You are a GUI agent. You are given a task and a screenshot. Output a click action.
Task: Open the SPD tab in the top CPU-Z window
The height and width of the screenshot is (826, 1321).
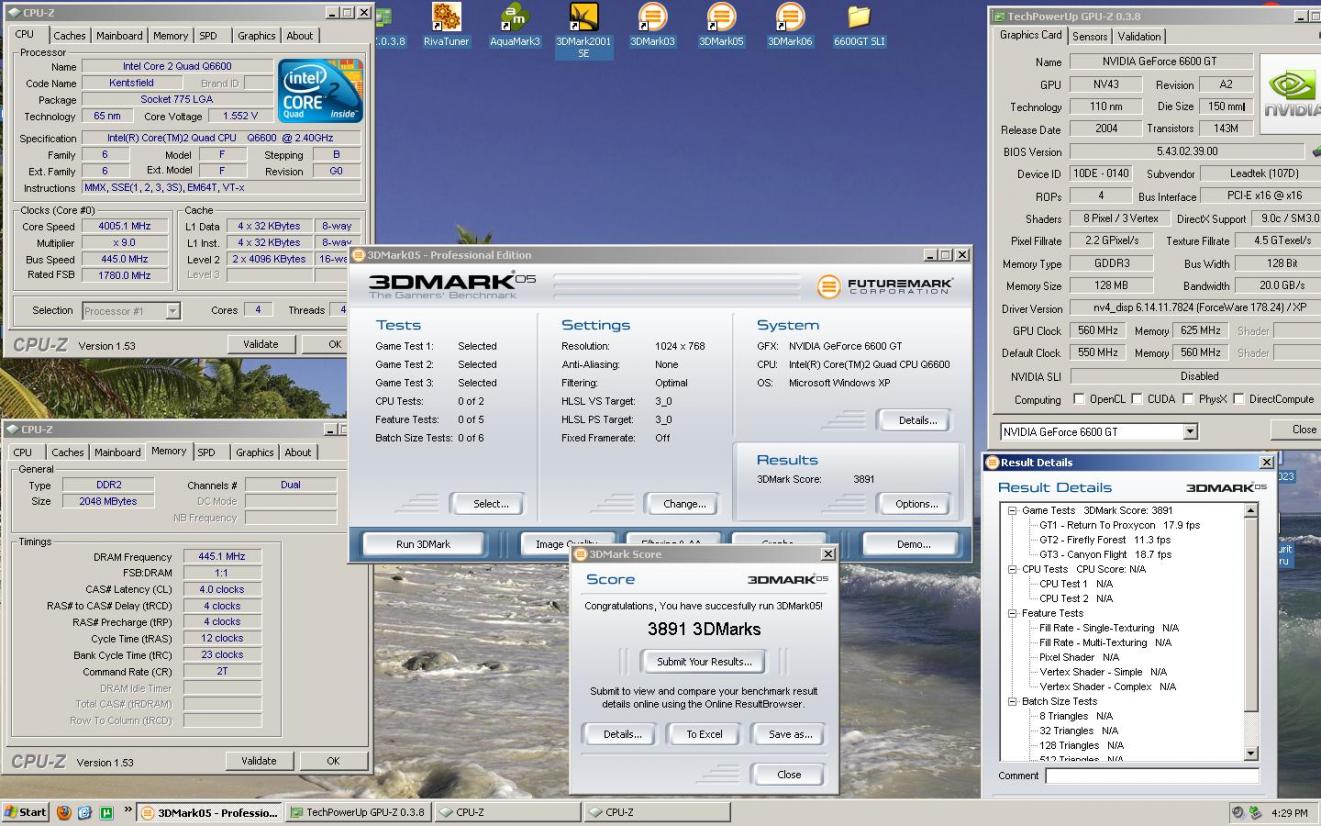[x=208, y=35]
